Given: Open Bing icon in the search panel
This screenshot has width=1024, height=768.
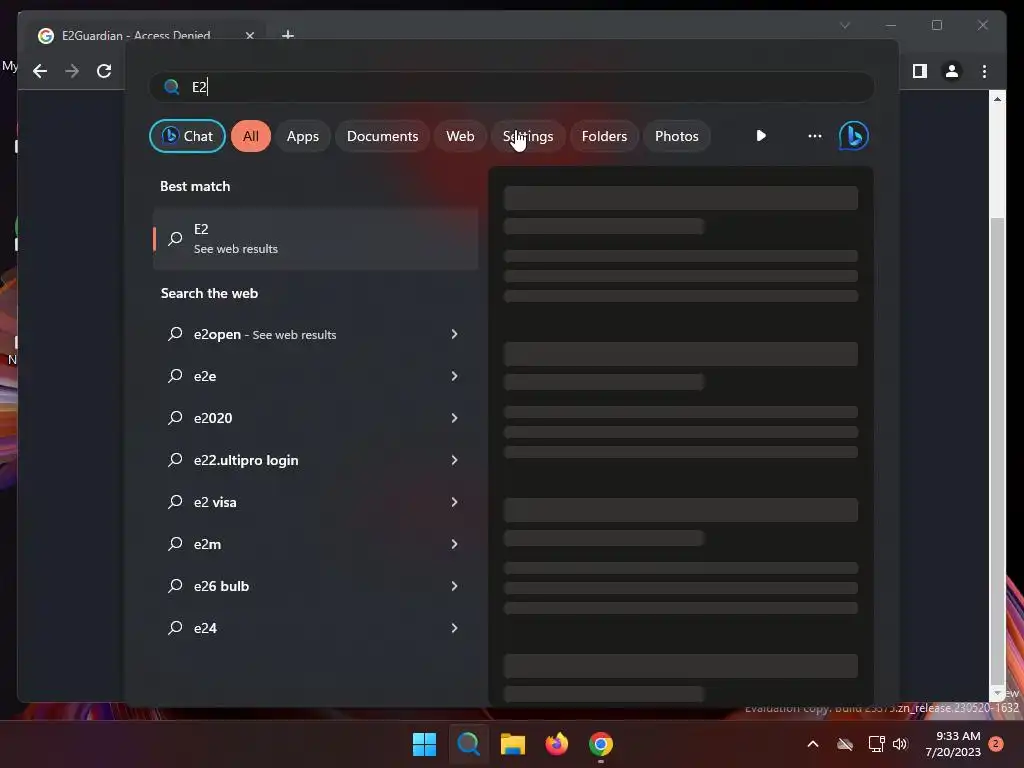Looking at the screenshot, I should 854,136.
